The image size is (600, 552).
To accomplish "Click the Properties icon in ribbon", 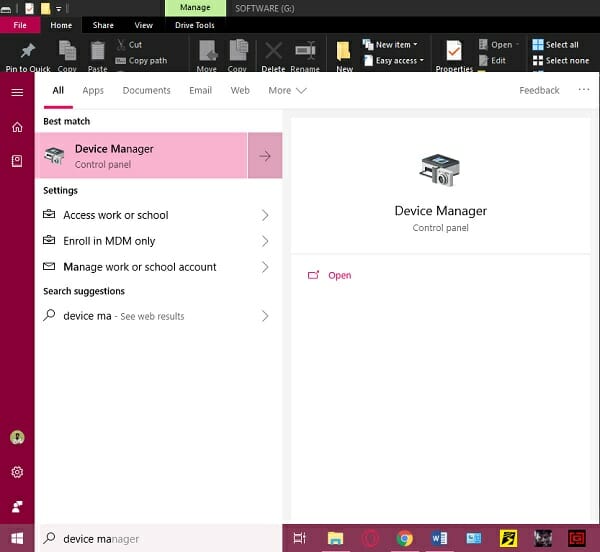I will pyautogui.click(x=454, y=51).
